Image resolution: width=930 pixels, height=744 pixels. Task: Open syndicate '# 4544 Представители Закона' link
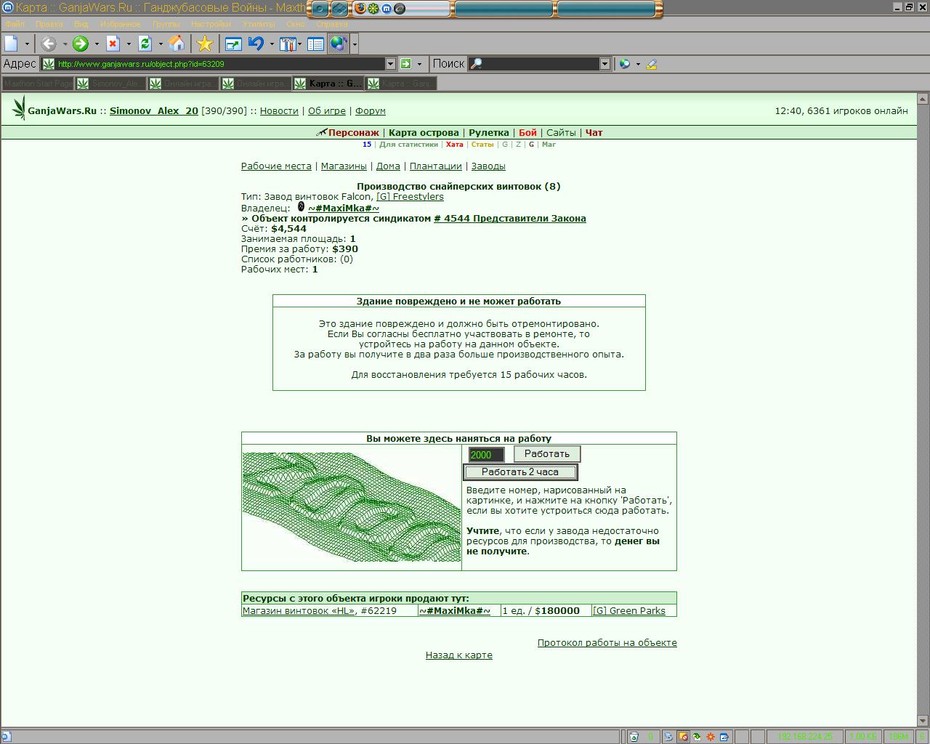click(509, 218)
